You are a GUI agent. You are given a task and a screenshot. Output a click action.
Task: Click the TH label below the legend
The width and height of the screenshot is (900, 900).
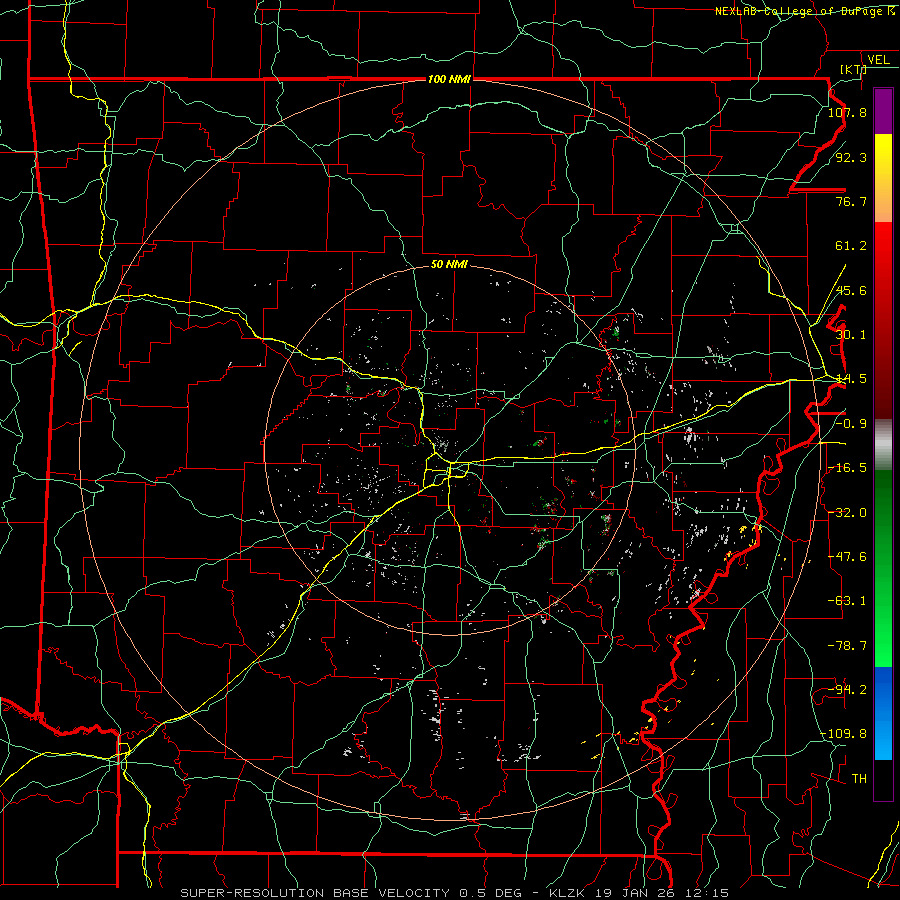[x=859, y=779]
